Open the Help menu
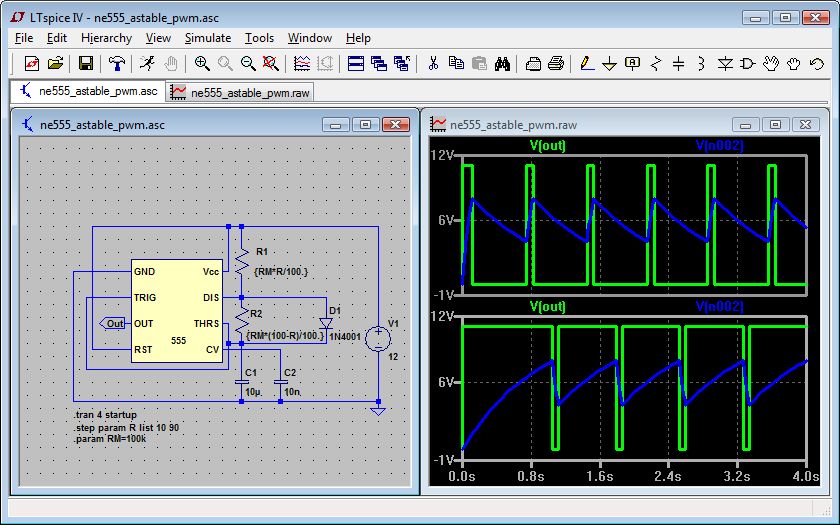This screenshot has width=840, height=525. point(358,38)
